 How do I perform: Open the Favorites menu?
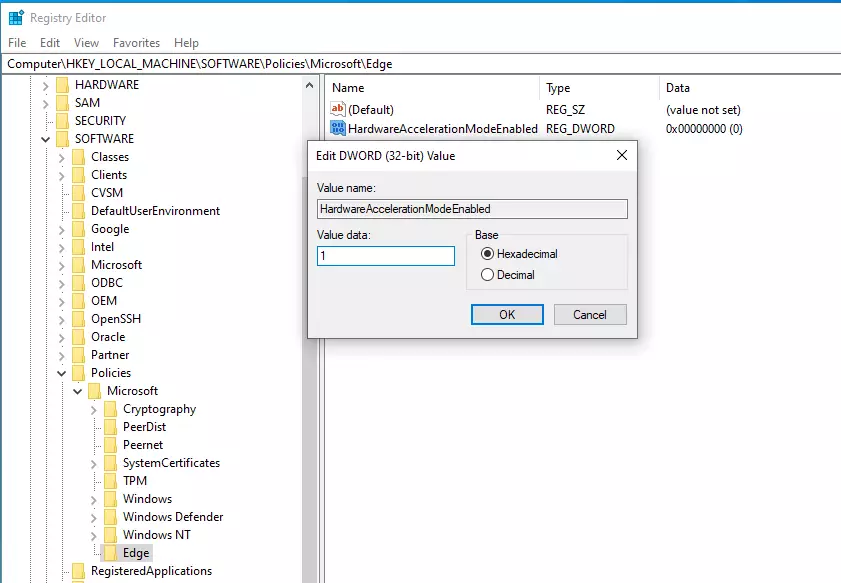point(136,42)
